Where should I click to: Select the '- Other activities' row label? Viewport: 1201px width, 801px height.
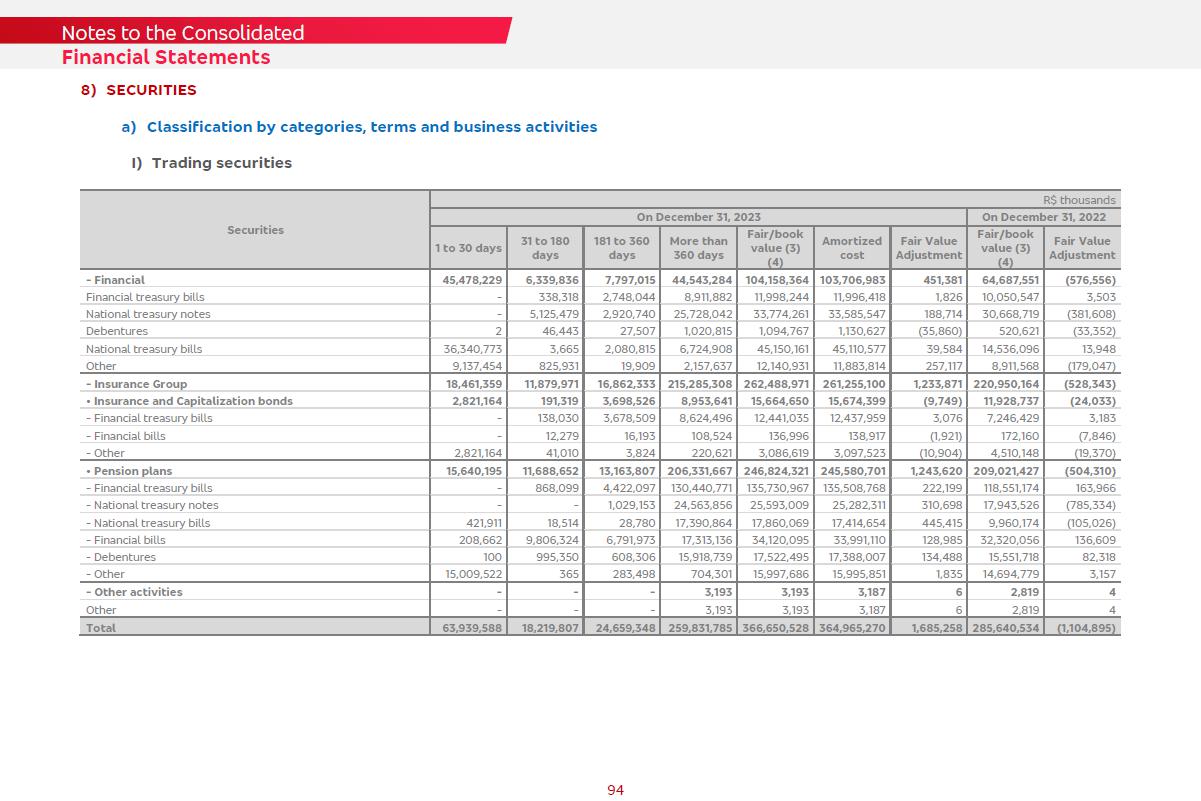point(135,592)
